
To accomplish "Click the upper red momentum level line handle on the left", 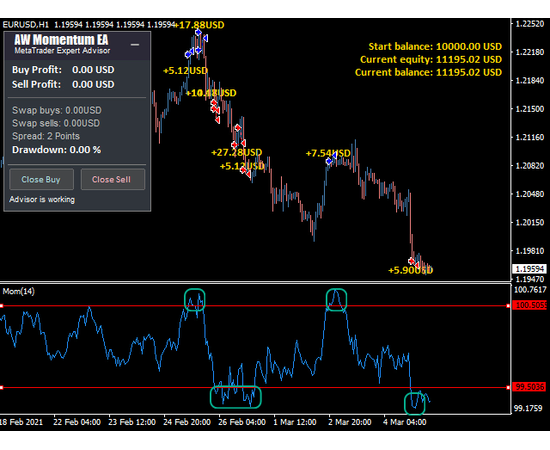I will coord(1,306).
